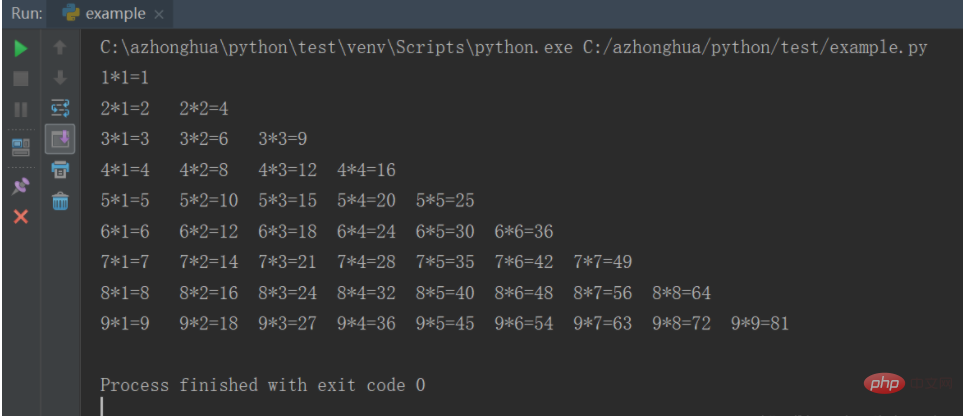
Task: Close the example run tab
Action: click(159, 15)
